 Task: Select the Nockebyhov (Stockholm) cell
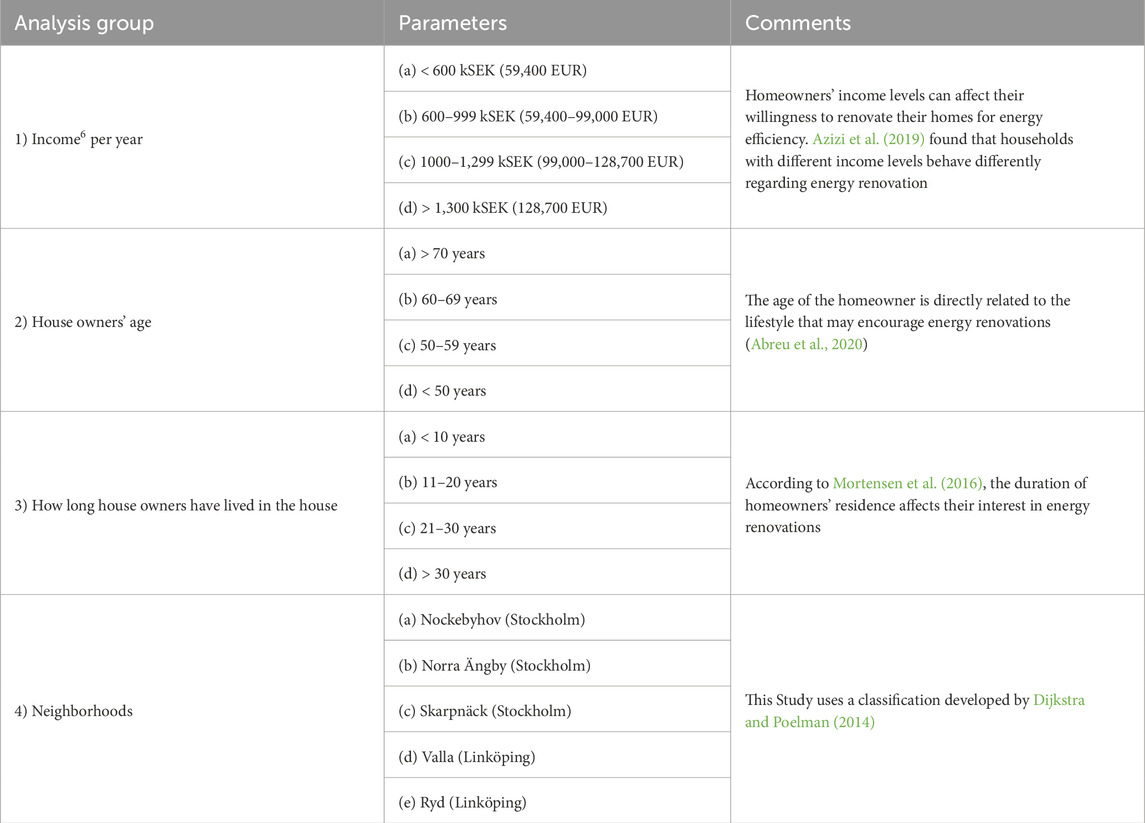tap(557, 618)
